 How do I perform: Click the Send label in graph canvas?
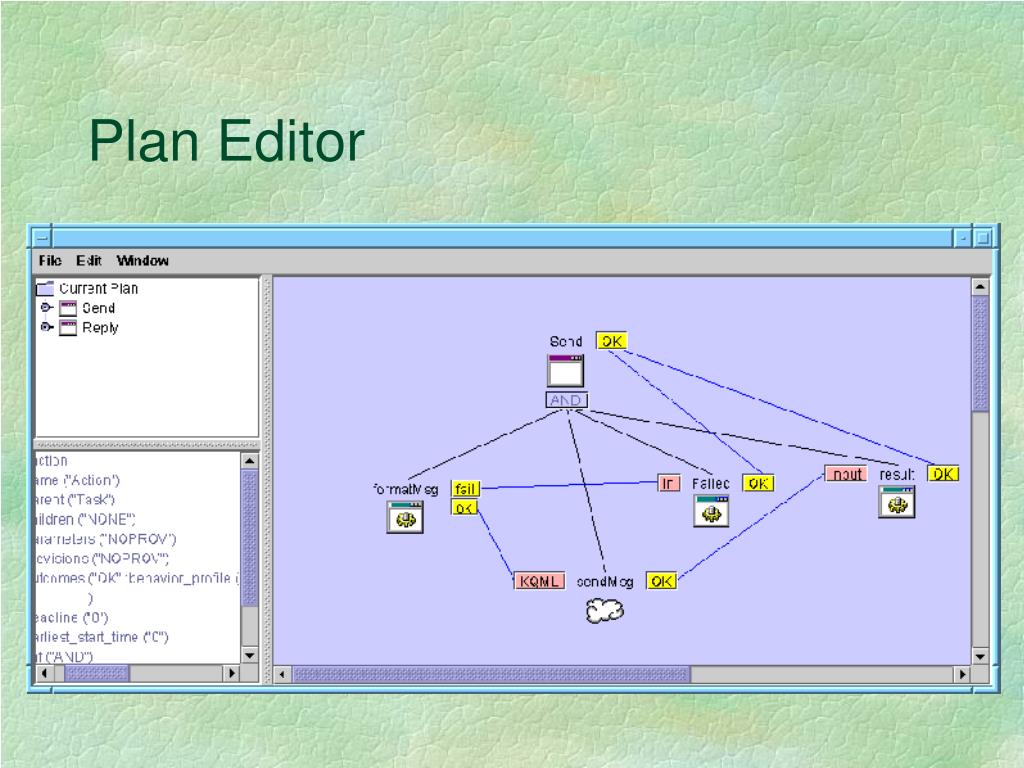566,342
